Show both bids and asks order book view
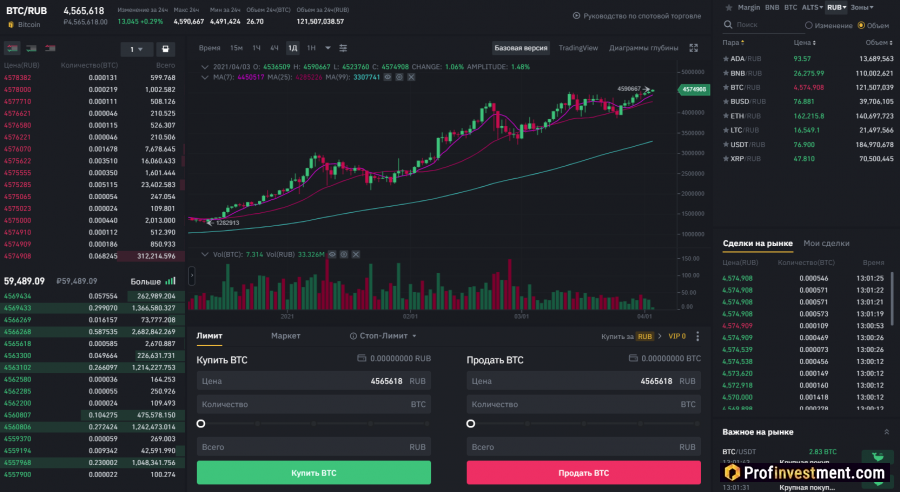Screen dimensions: 900x492 tap(12, 48)
